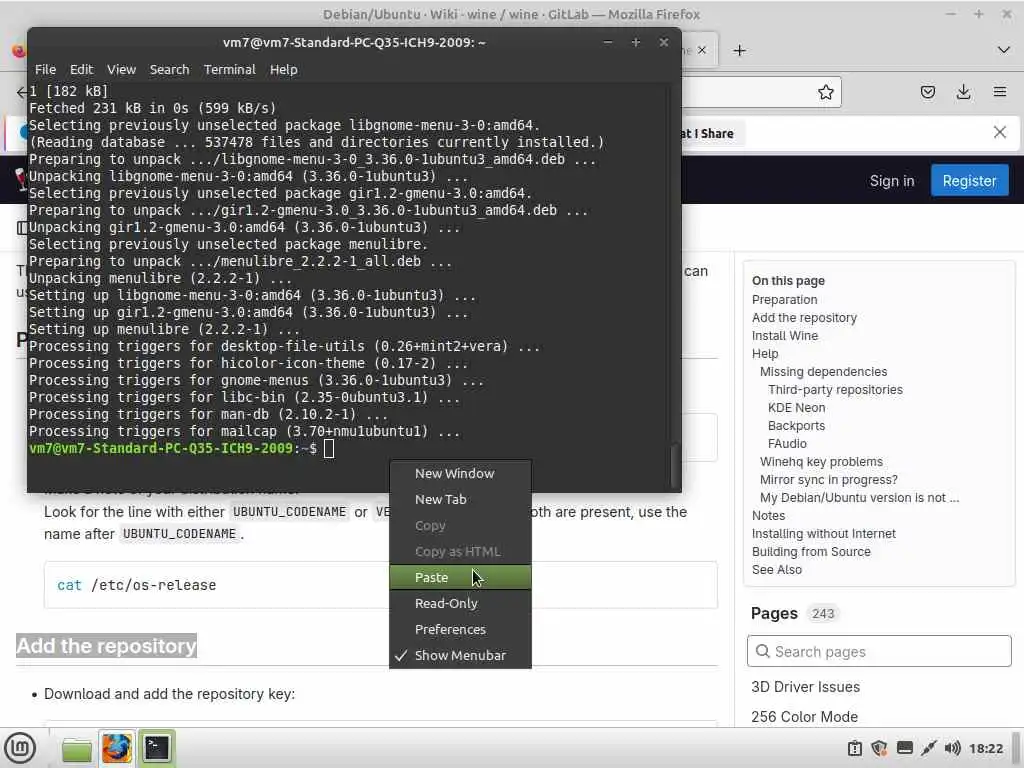The height and width of the screenshot is (768, 1024).
Task: Close the Firefox tab with X
Action: [701, 50]
